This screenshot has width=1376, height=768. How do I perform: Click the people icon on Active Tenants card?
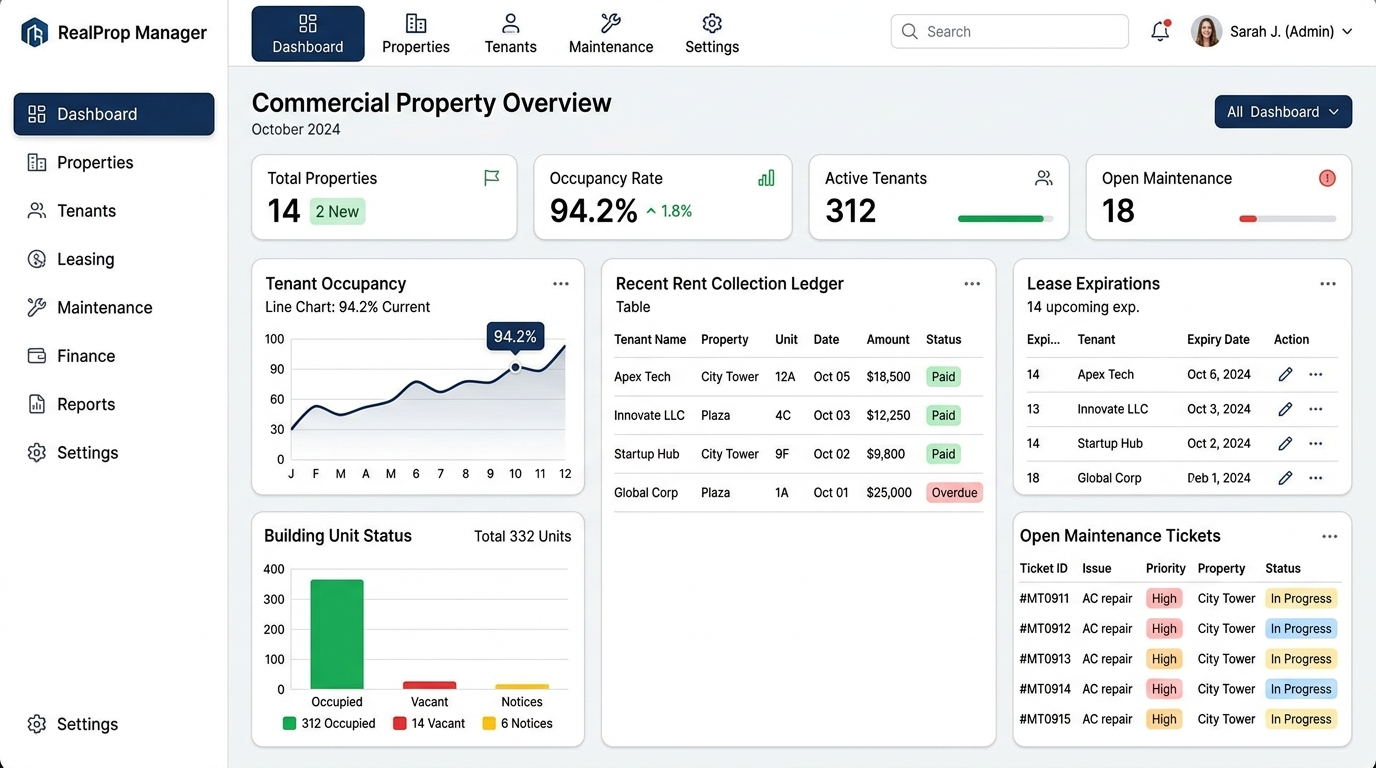click(x=1044, y=178)
